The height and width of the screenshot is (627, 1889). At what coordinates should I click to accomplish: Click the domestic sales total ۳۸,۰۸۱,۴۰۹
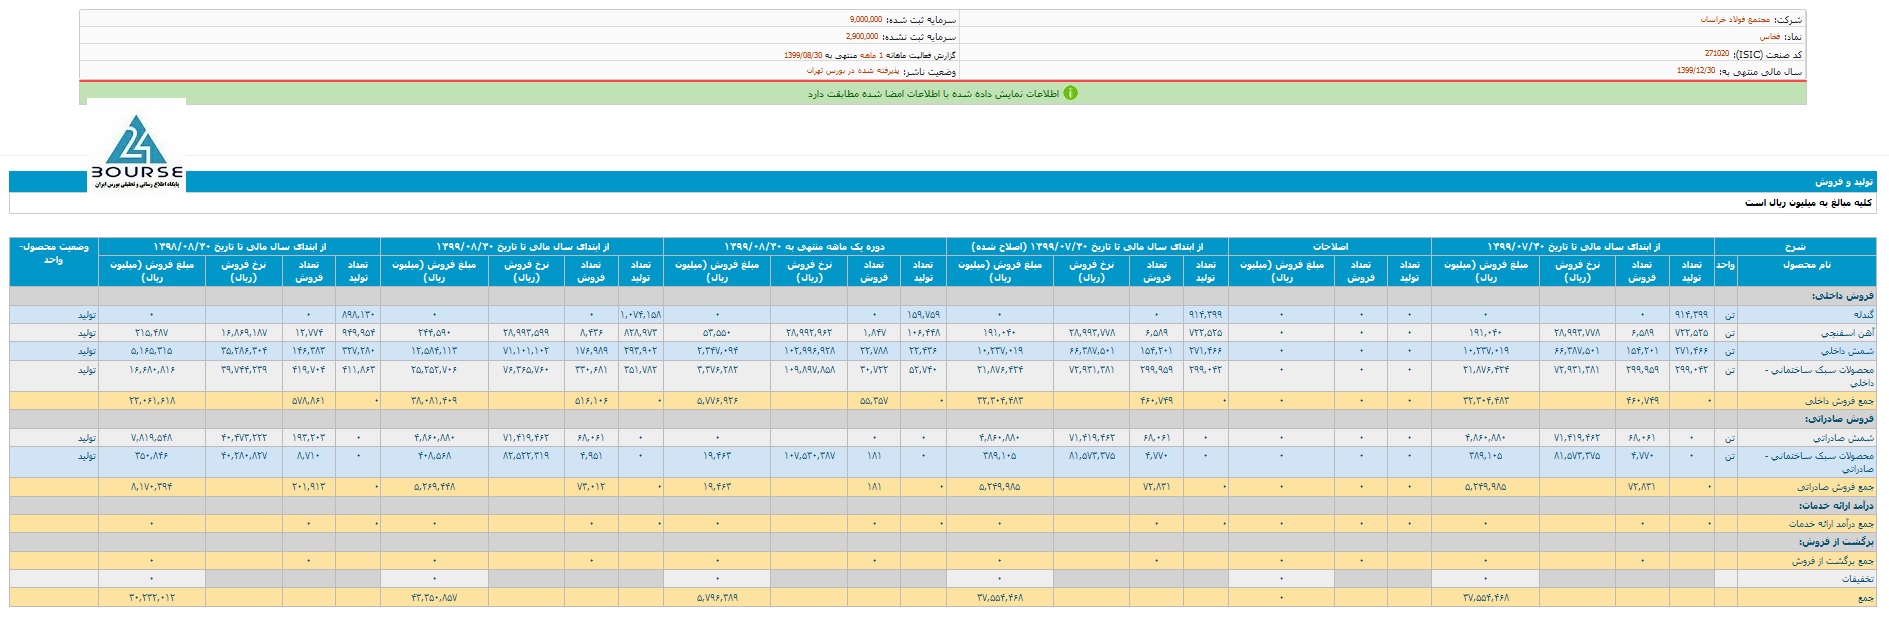[x=434, y=401]
